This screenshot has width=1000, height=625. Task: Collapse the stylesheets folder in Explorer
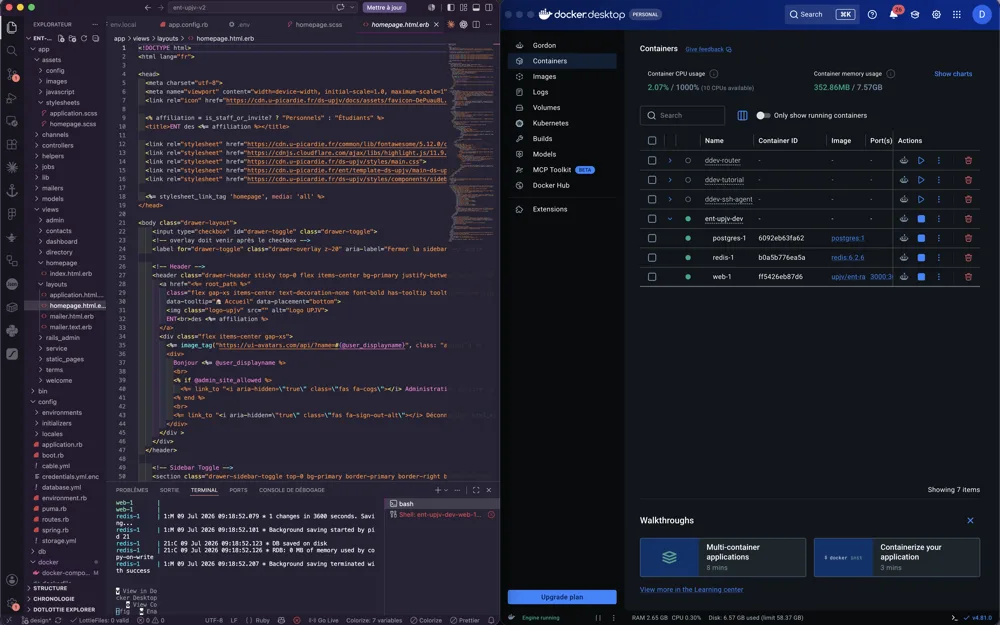coord(62,103)
